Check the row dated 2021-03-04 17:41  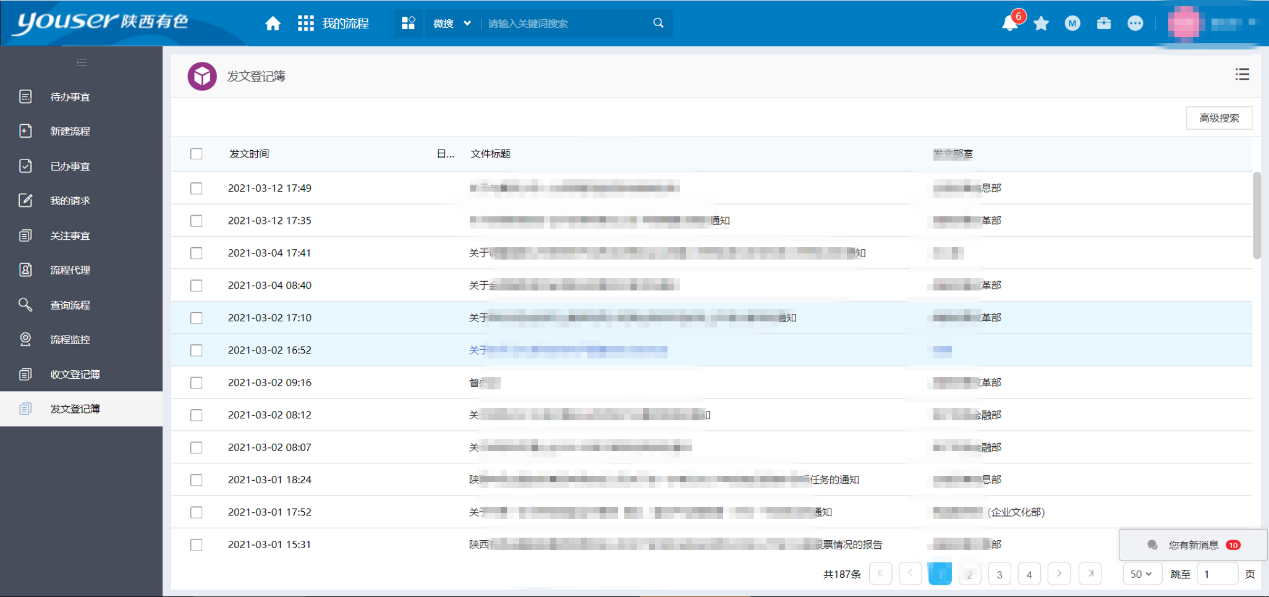coord(196,253)
